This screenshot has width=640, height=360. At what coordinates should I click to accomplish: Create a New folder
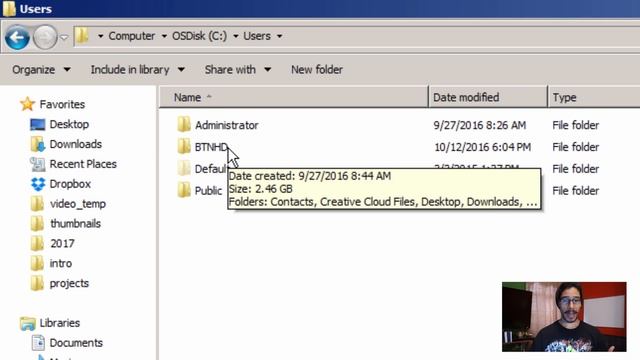pos(317,70)
